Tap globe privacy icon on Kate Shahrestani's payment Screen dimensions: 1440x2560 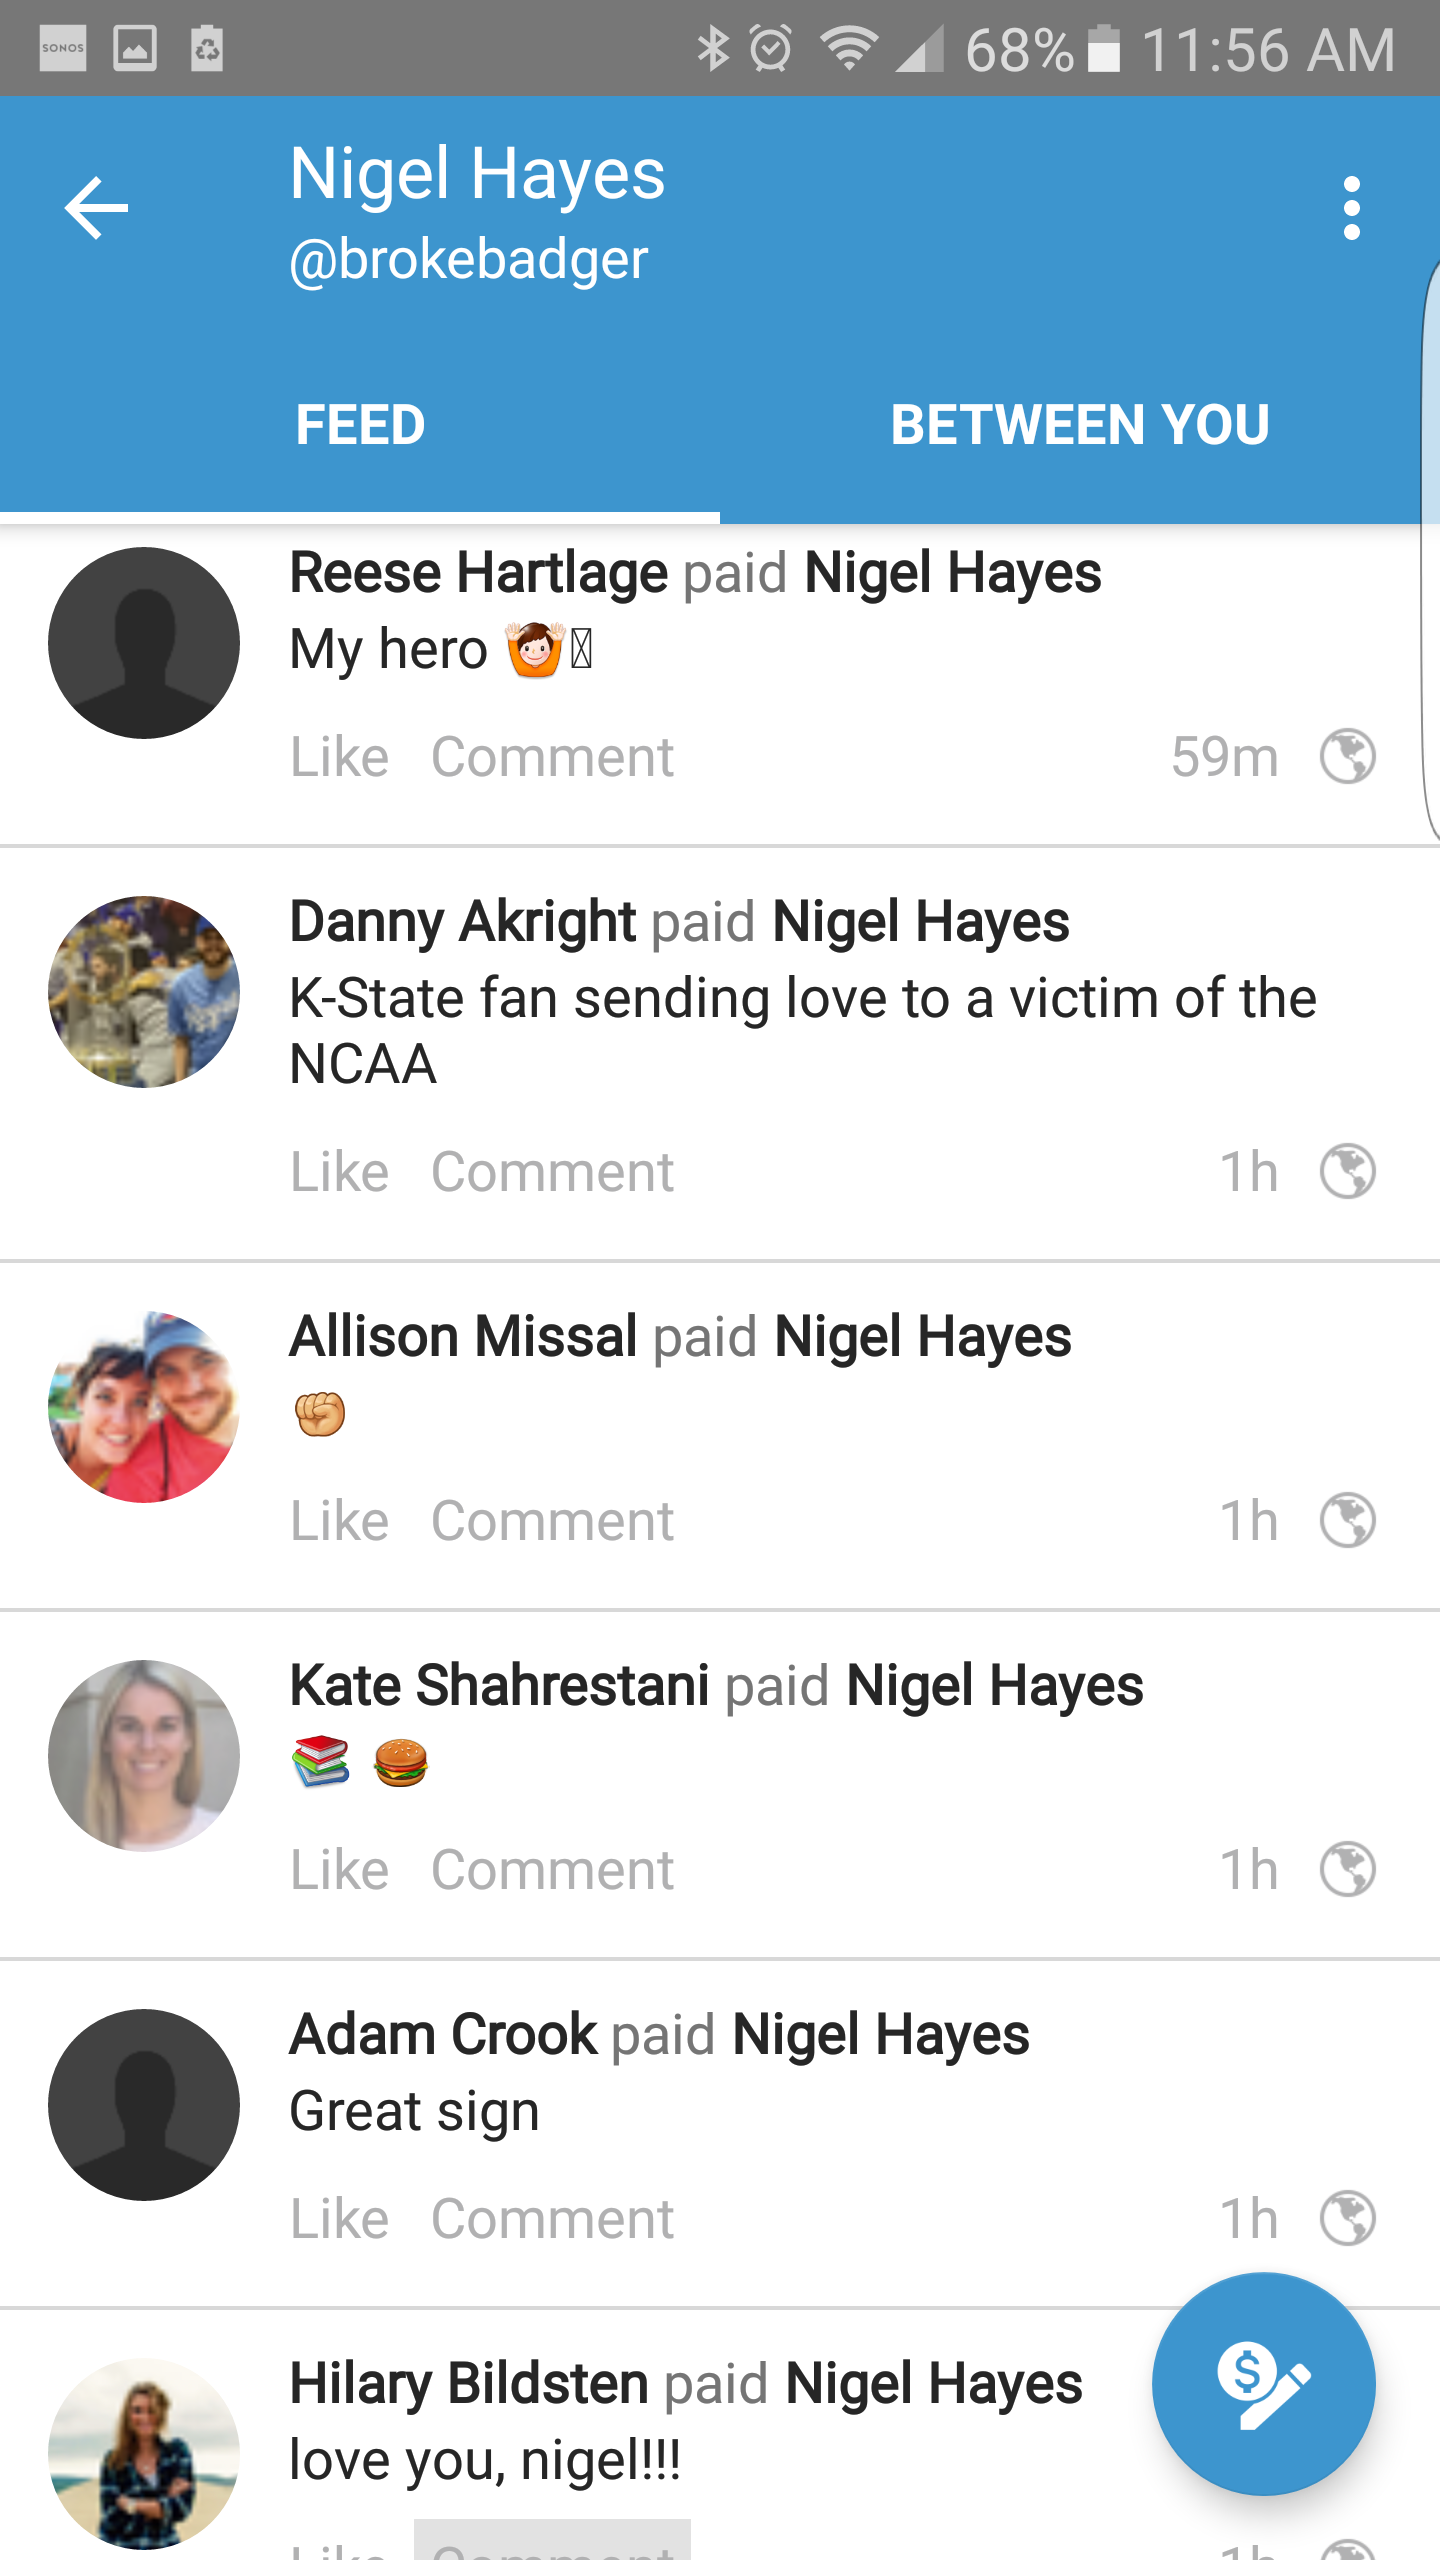click(x=1347, y=1869)
